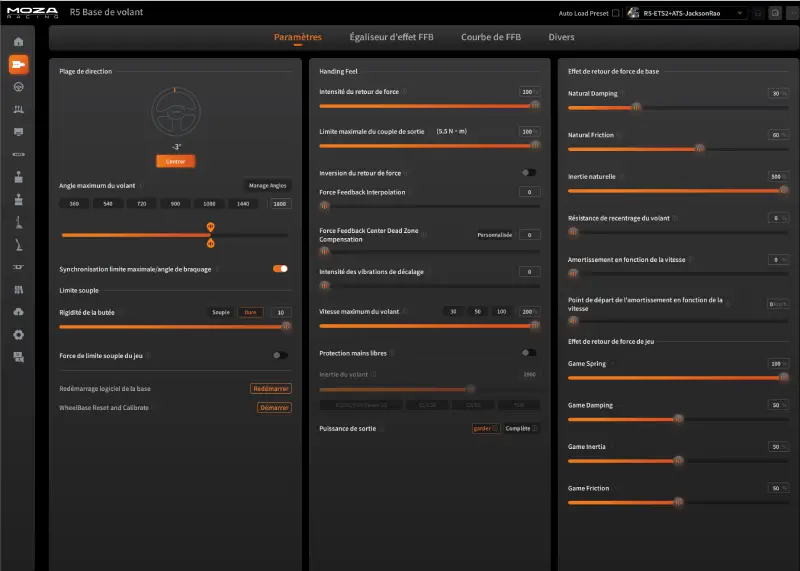Screen dimensions: 800x571
Task: Enable Protection mains libres switch
Action: tap(529, 353)
